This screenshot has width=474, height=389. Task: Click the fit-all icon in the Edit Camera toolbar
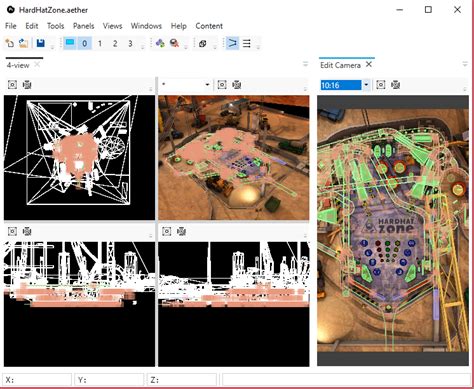[x=395, y=85]
